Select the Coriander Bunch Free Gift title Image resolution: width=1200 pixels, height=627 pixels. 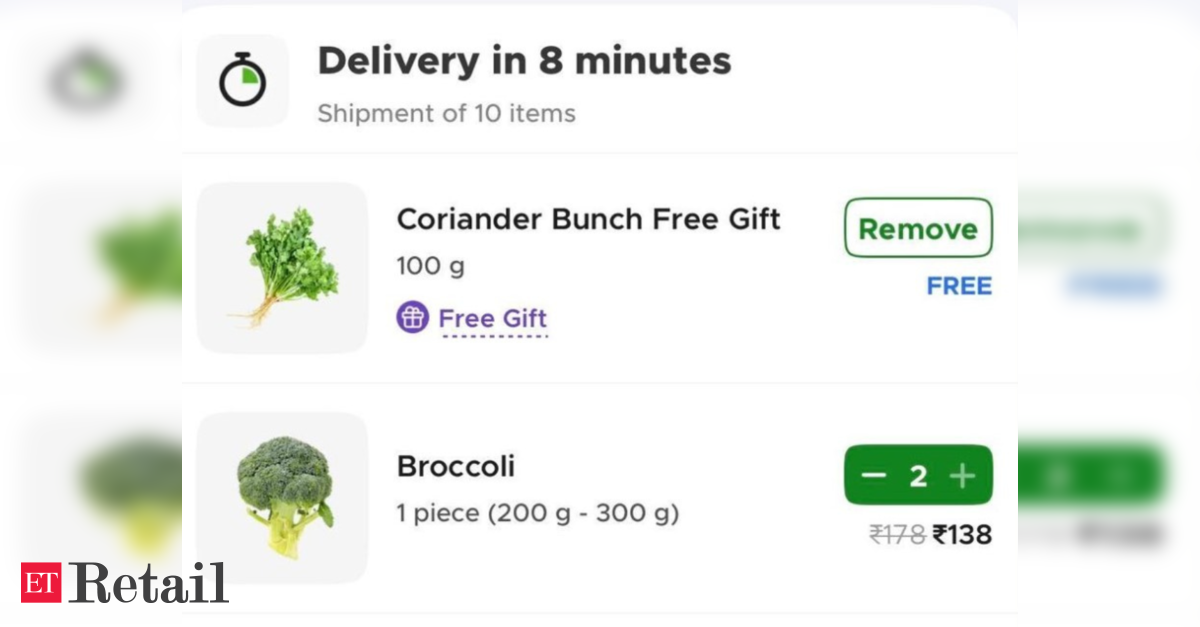(589, 219)
